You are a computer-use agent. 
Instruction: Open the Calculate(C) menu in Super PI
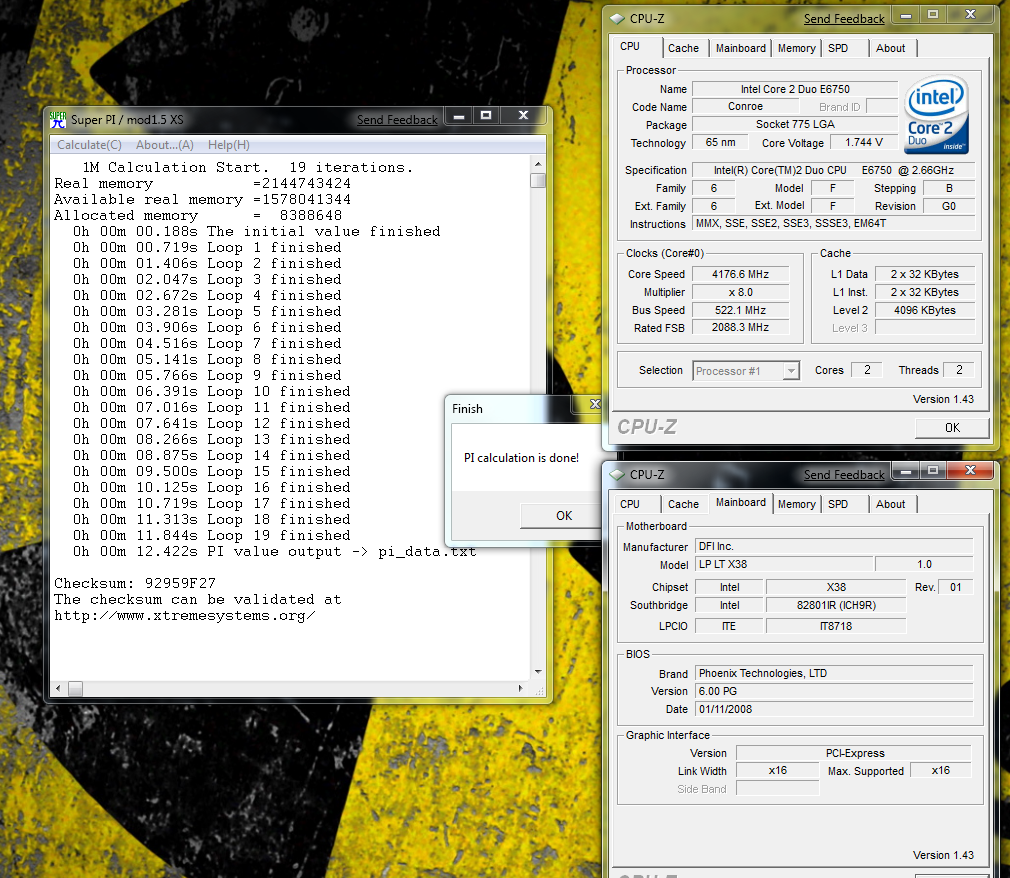coord(89,145)
